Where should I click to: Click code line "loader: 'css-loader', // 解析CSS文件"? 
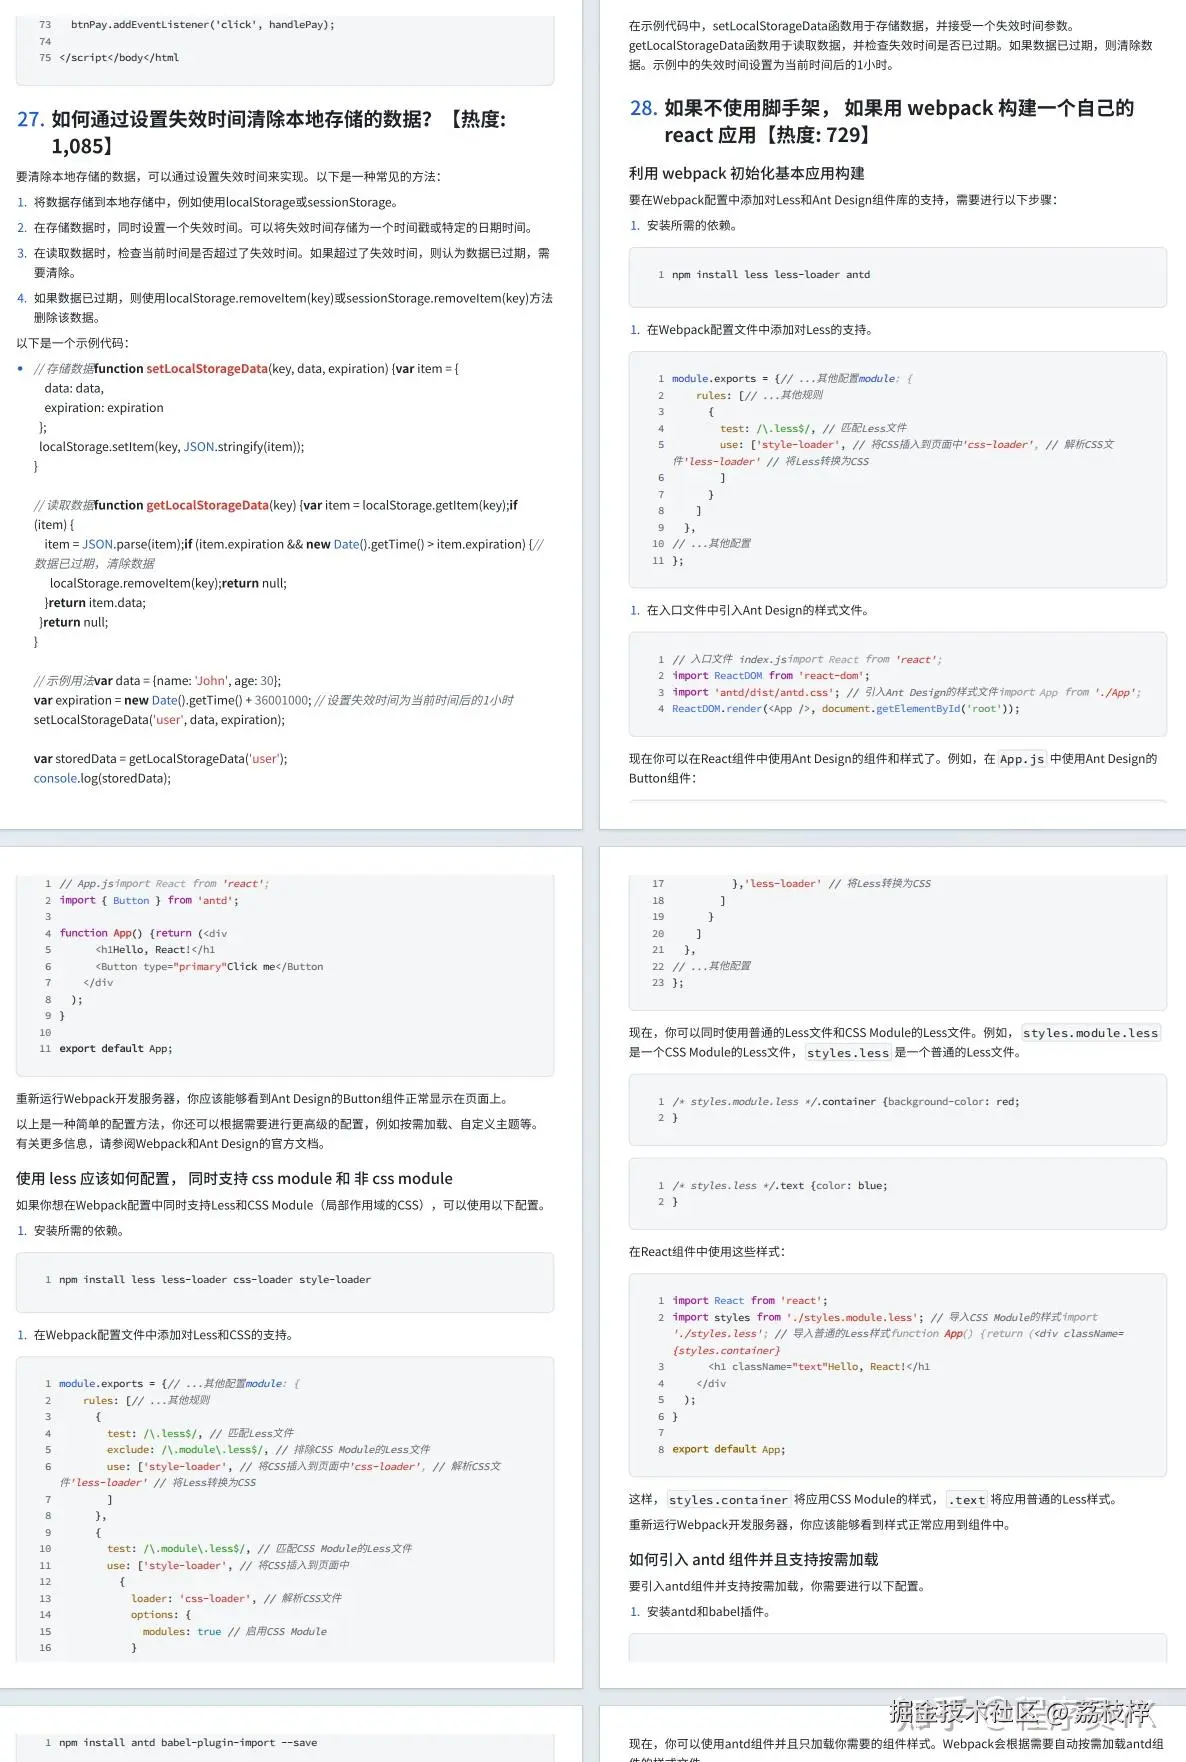236,1598
